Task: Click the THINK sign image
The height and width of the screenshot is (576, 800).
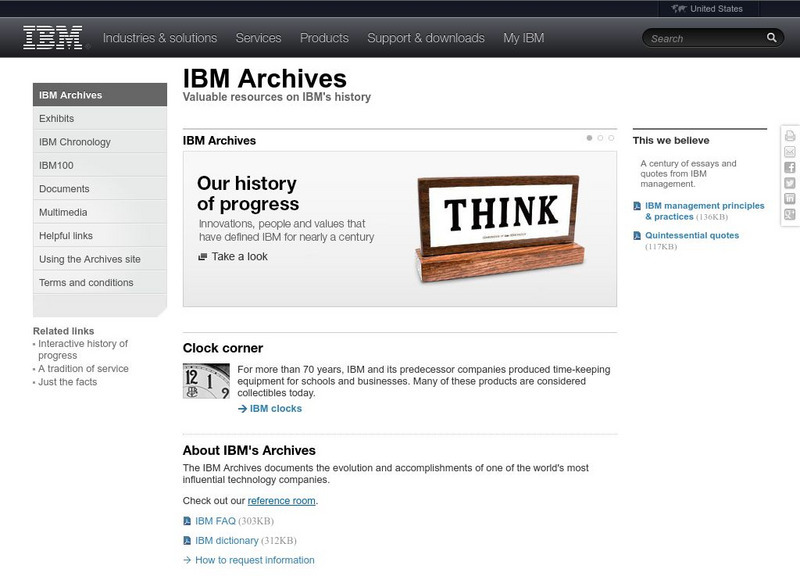Action: coord(500,229)
